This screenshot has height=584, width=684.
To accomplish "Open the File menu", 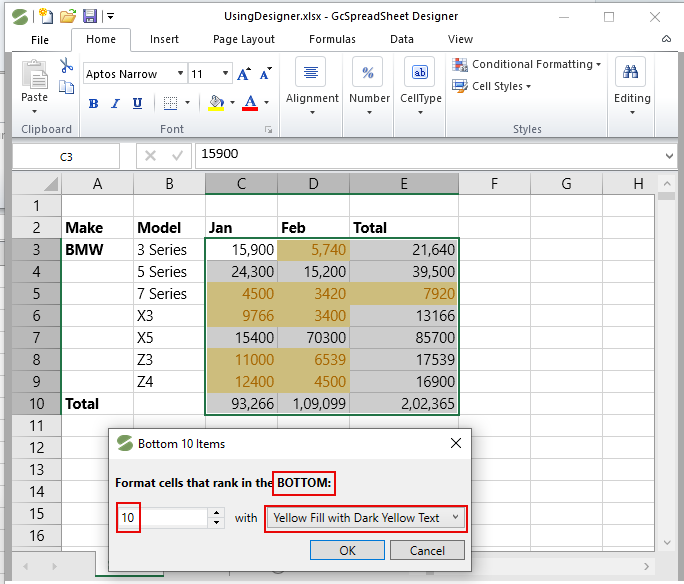I will click(40, 40).
